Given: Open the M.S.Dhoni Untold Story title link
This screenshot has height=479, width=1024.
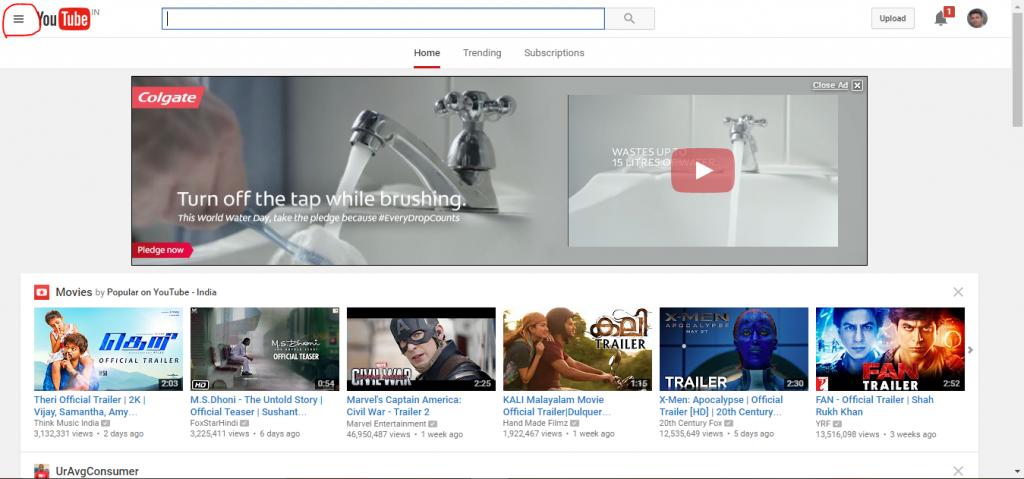Looking at the screenshot, I should pyautogui.click(x=256, y=406).
